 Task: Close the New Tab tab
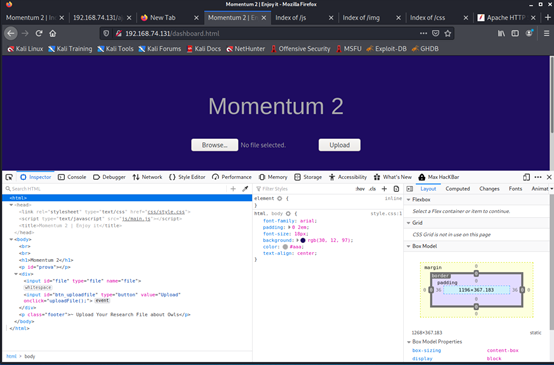pyautogui.click(x=196, y=18)
